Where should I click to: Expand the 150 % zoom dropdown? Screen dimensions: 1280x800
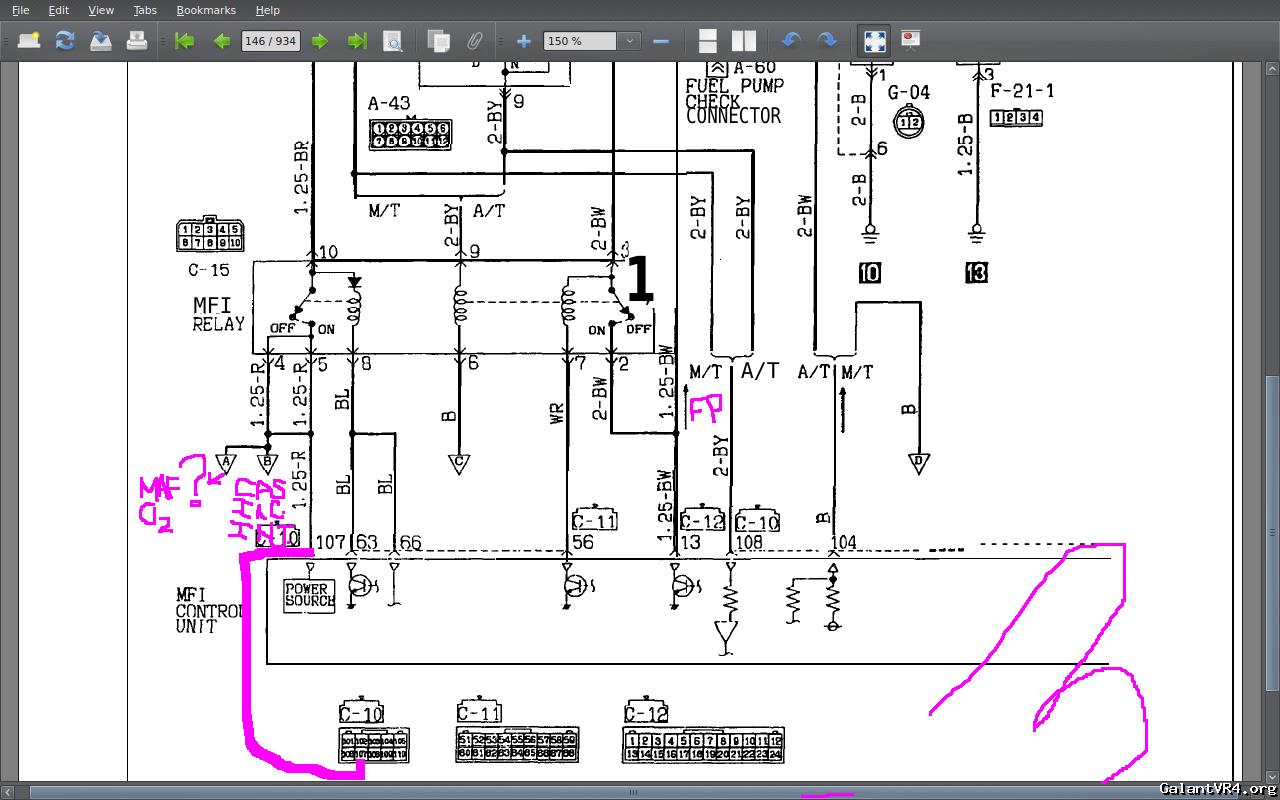[629, 41]
